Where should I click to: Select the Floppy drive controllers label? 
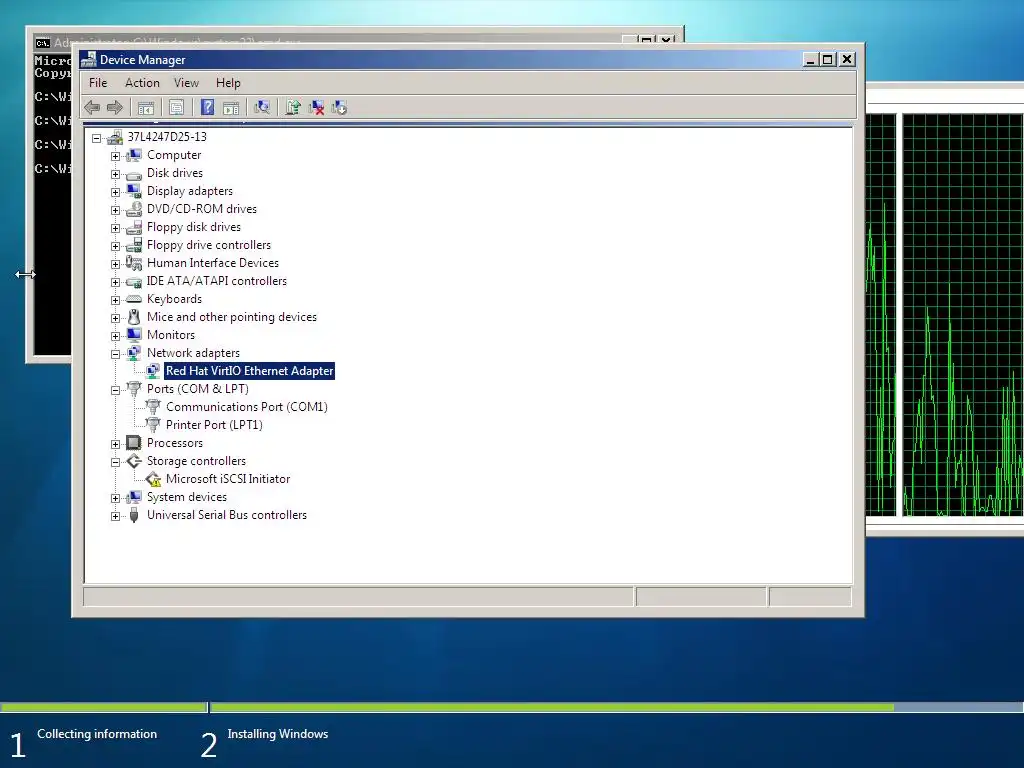209,245
